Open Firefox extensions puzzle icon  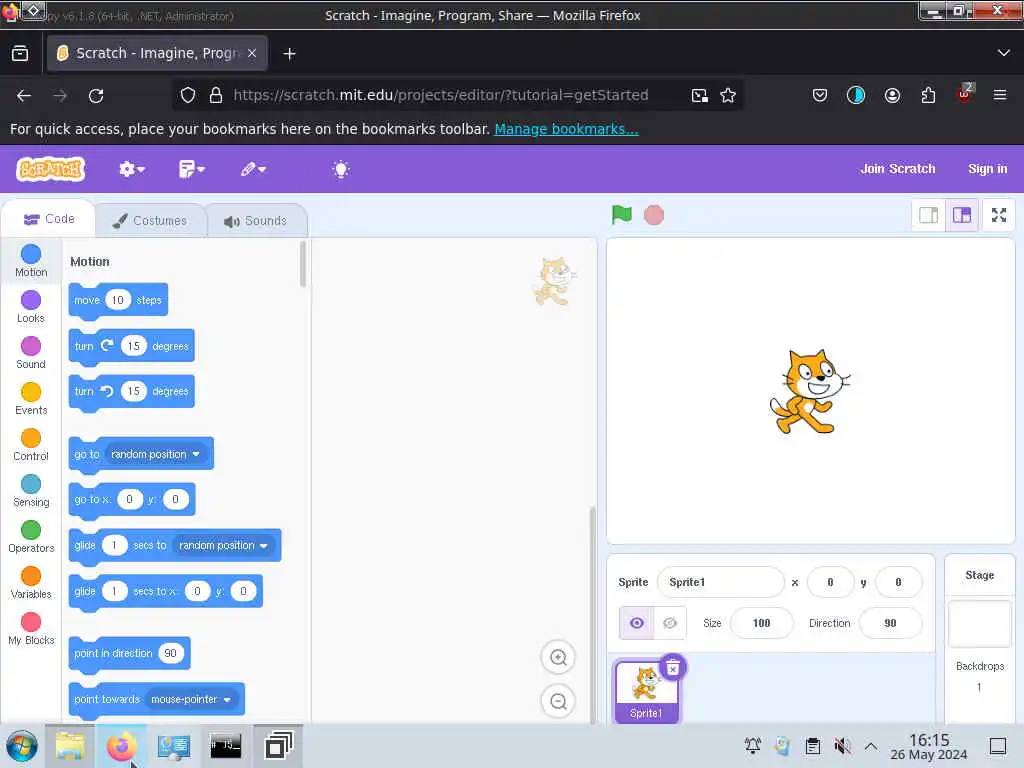[928, 95]
